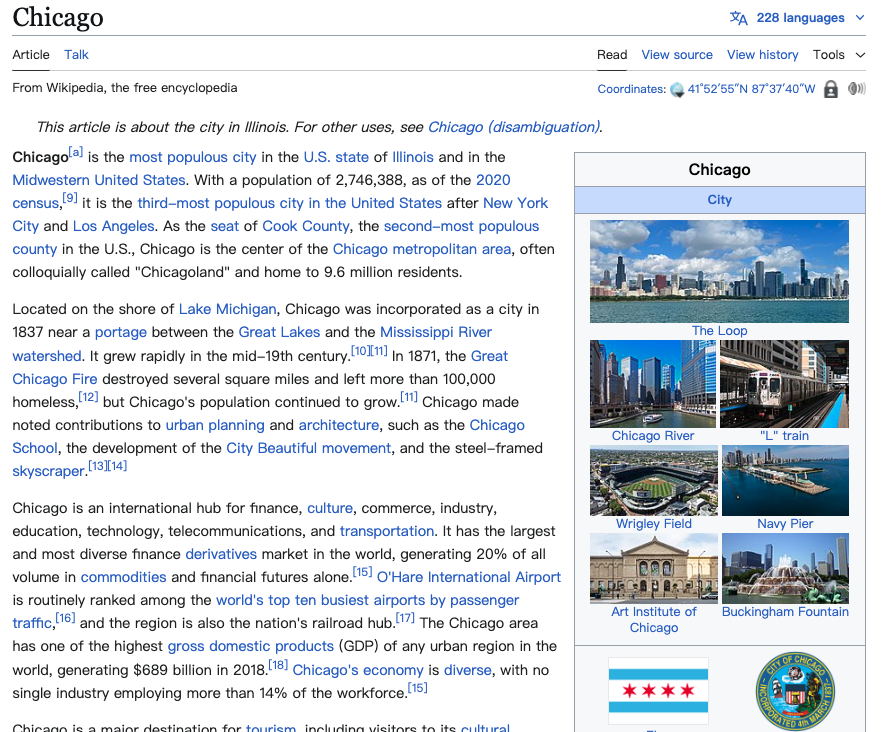Screen dimensions: 884x732
Task: Follow the 'most populous city' link
Action: coord(193,157)
